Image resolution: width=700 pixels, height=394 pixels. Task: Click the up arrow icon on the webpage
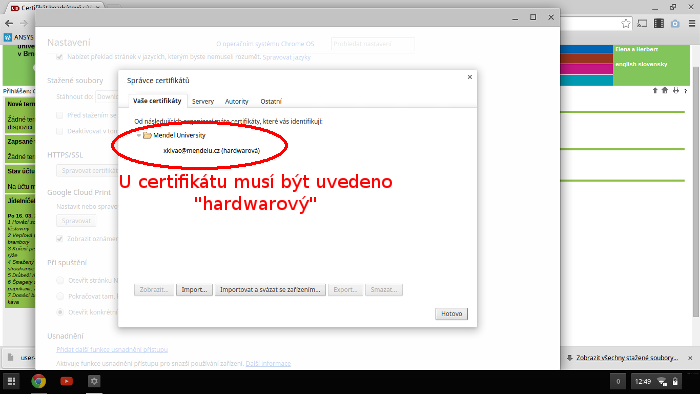[x=655, y=91]
